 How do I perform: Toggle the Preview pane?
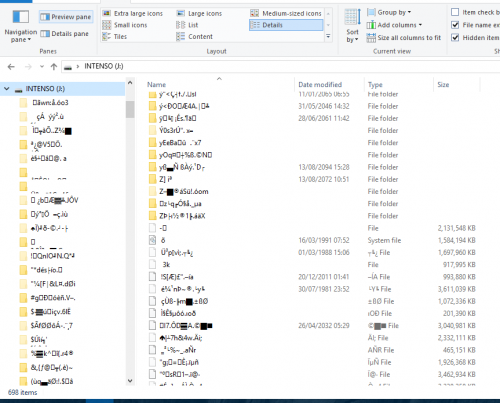click(x=66, y=17)
